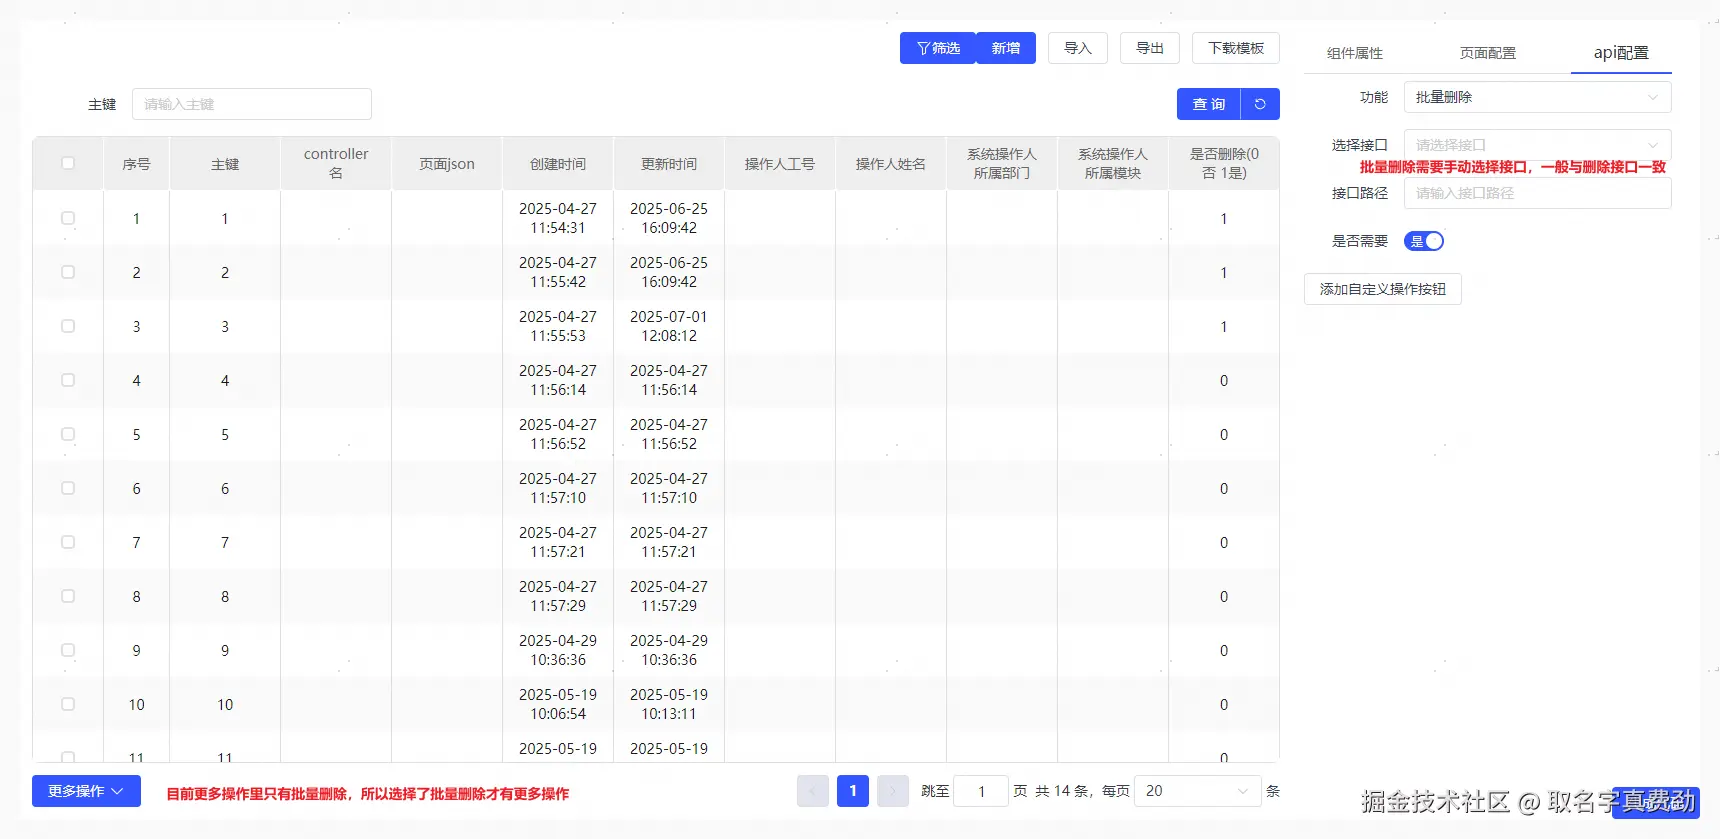The width and height of the screenshot is (1720, 839).
Task: Expand the 更多操作 menu button
Action: coord(86,791)
